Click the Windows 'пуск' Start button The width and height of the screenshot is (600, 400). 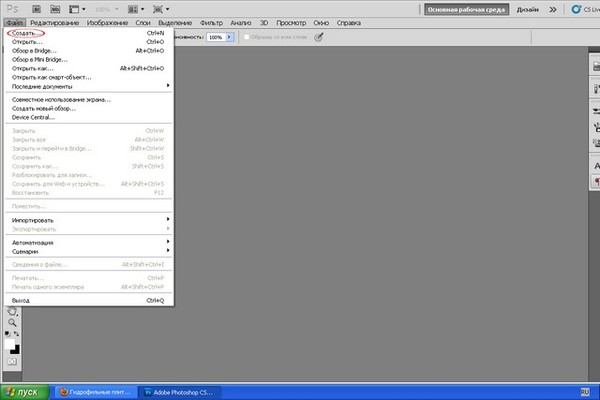(x=21, y=391)
